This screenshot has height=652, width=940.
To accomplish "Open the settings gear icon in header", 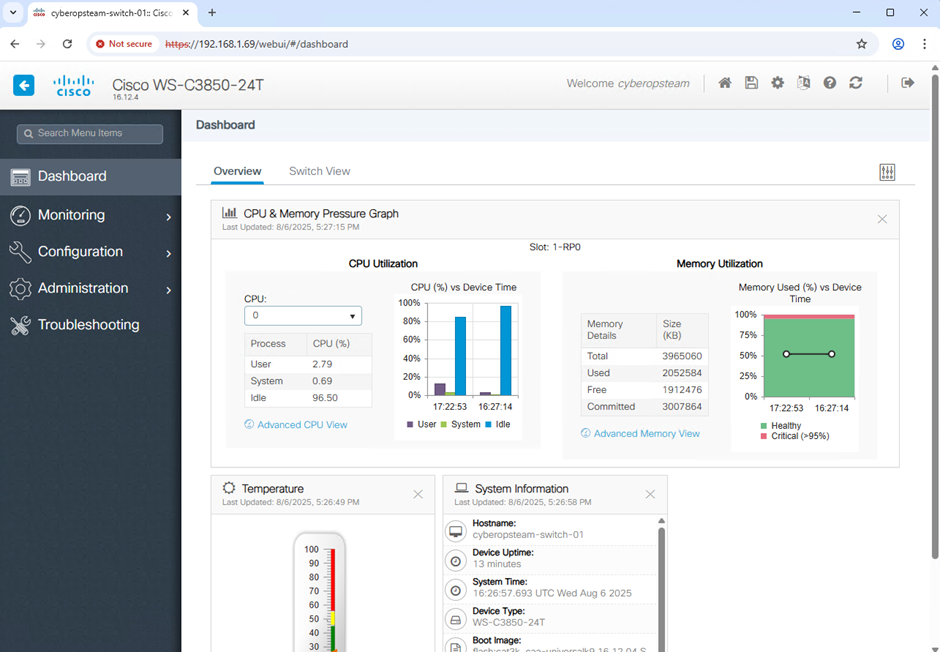I will [x=778, y=83].
